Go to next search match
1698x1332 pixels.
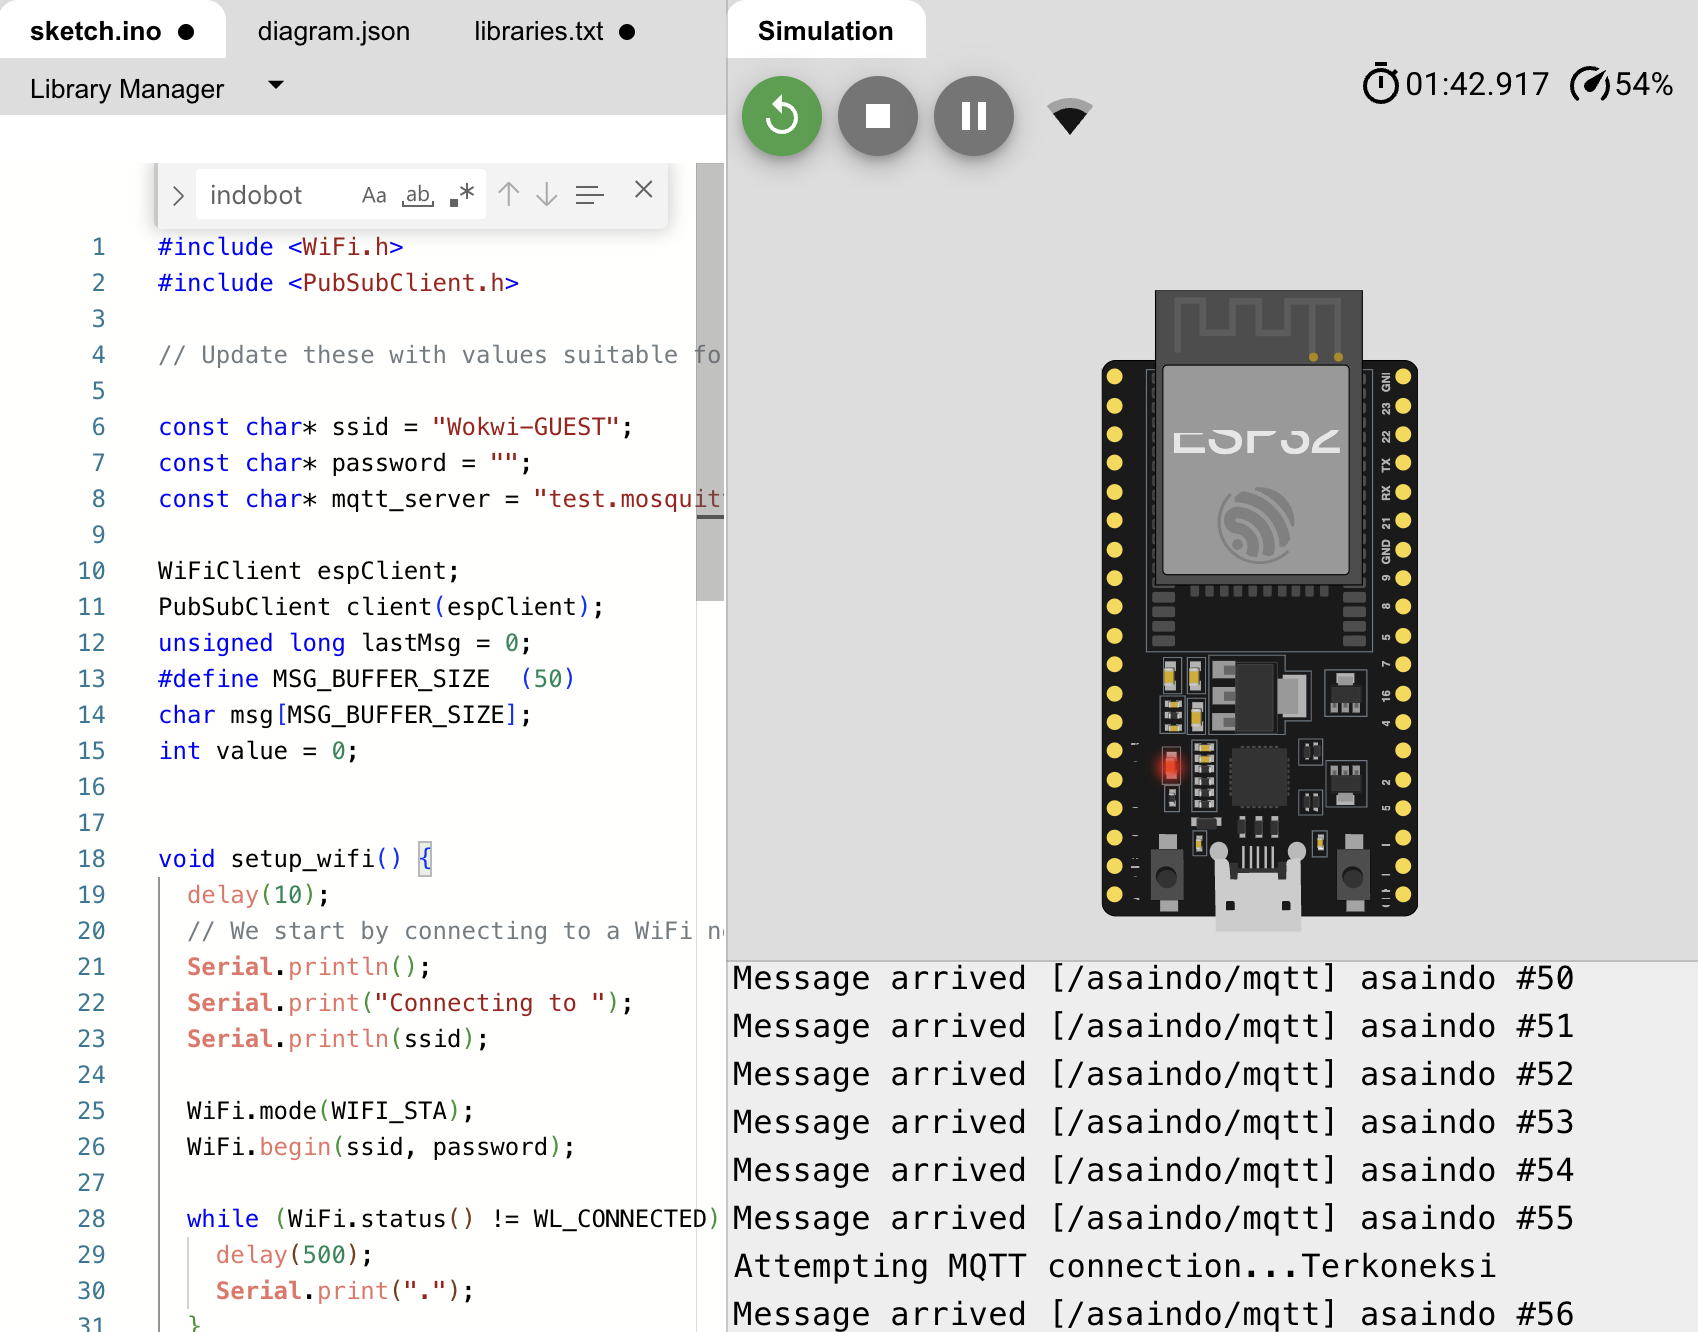point(547,194)
